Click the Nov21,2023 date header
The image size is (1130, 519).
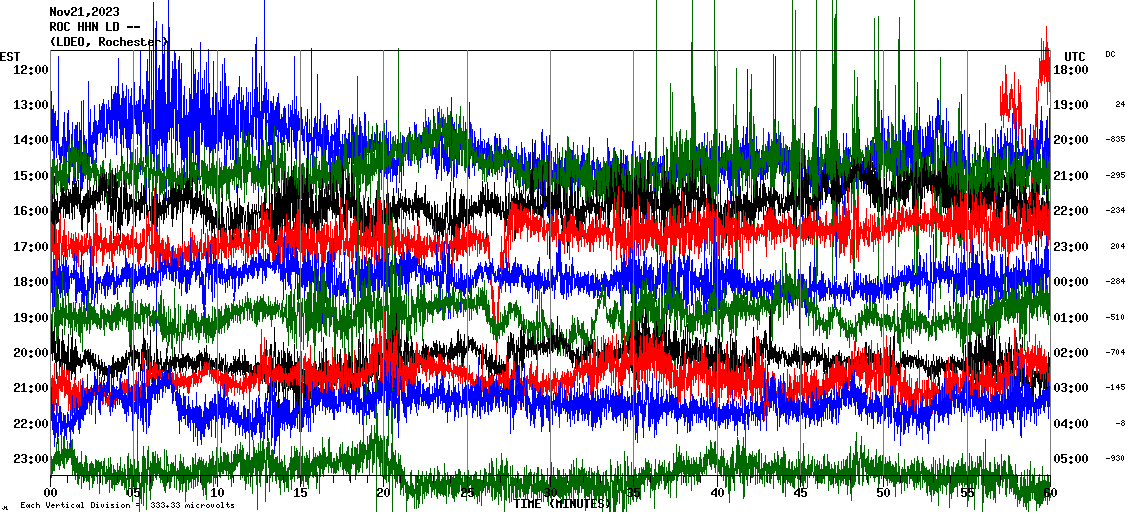click(84, 12)
